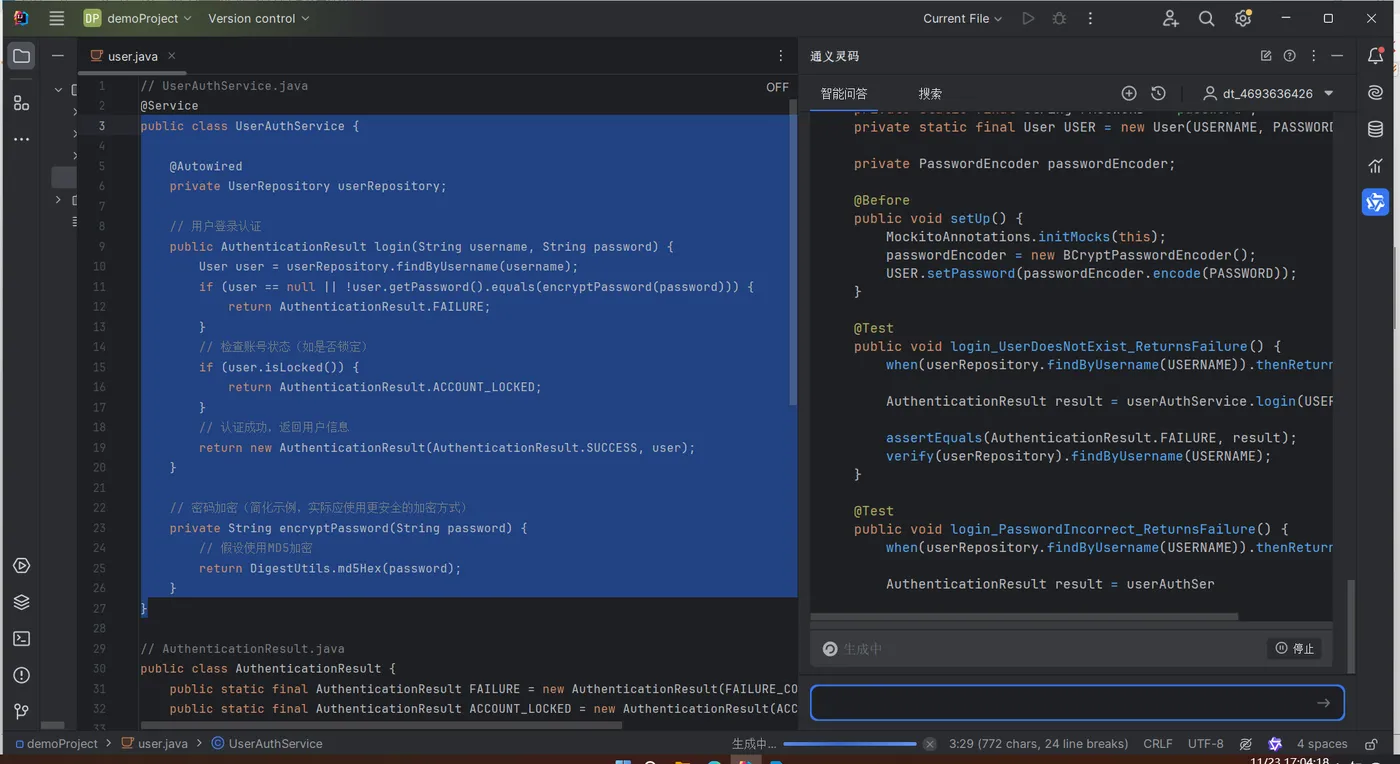Open Tongyi Lingma help icon
The height and width of the screenshot is (764, 1400).
(x=1289, y=56)
